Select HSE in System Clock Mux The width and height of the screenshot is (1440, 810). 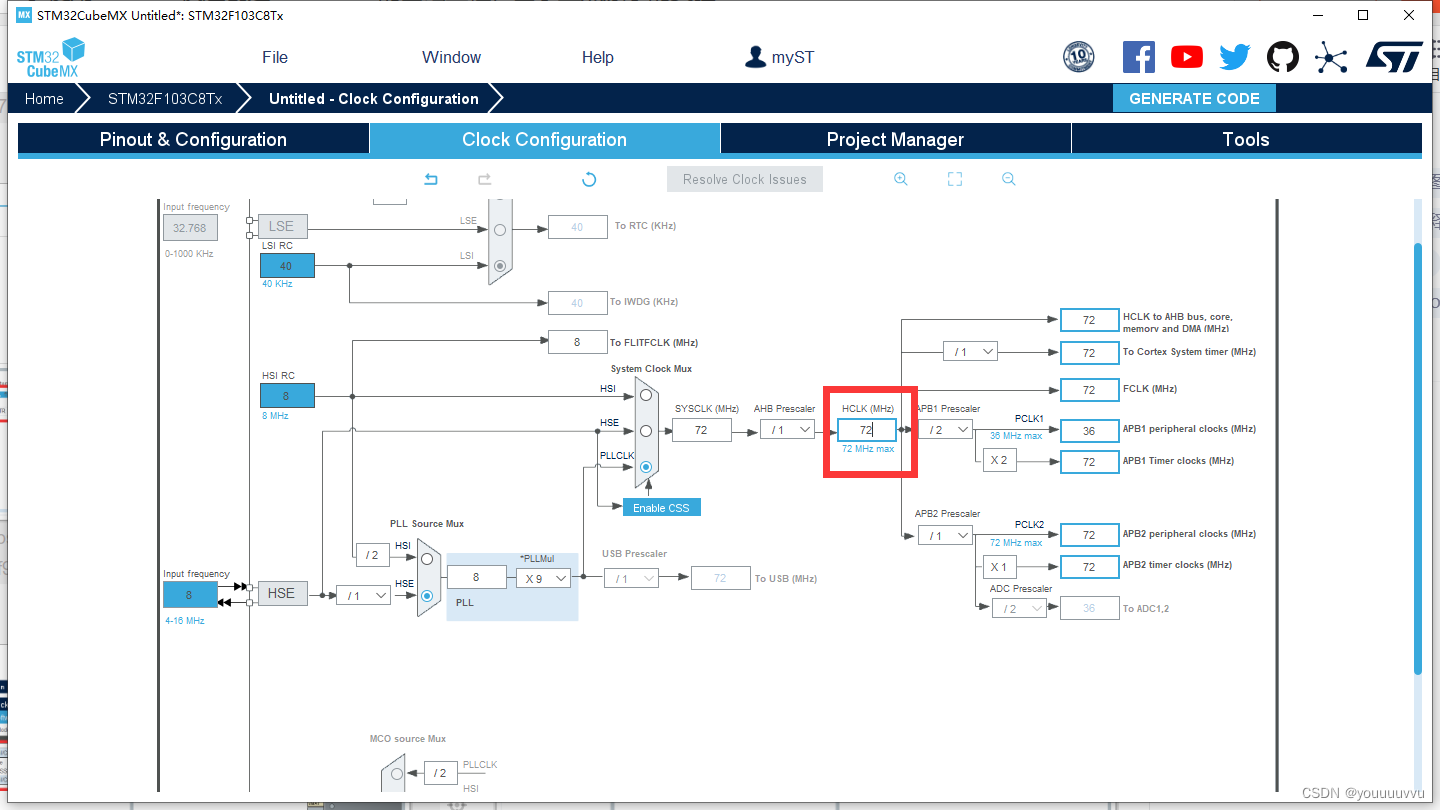tap(646, 431)
